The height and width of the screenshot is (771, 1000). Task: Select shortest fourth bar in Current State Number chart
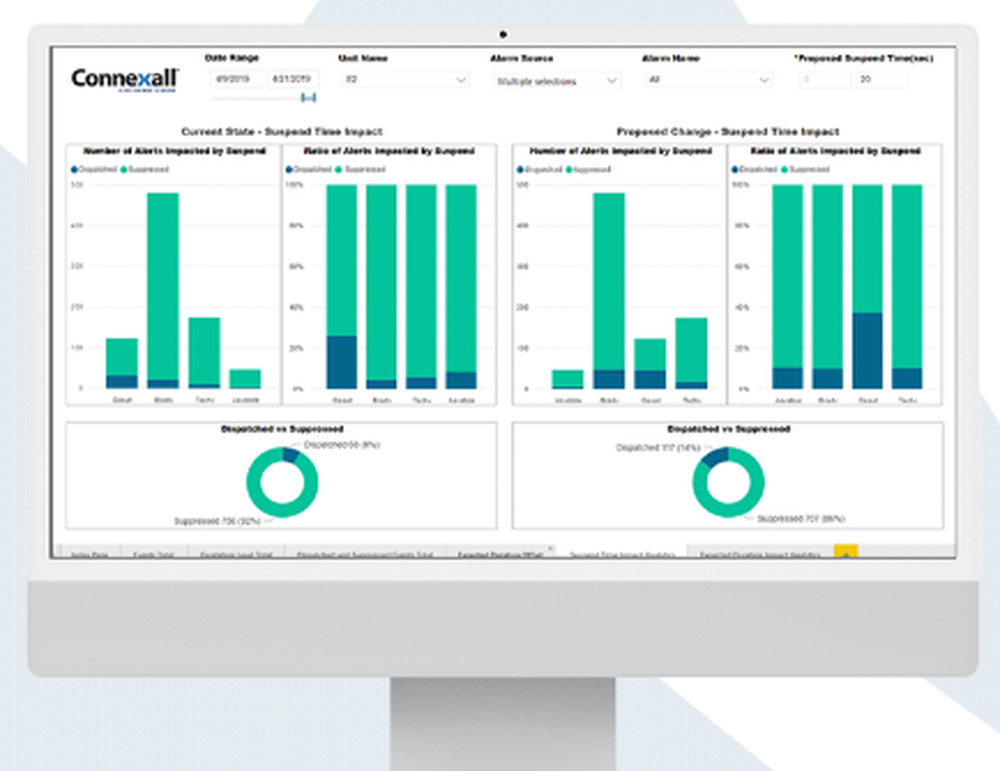click(246, 379)
